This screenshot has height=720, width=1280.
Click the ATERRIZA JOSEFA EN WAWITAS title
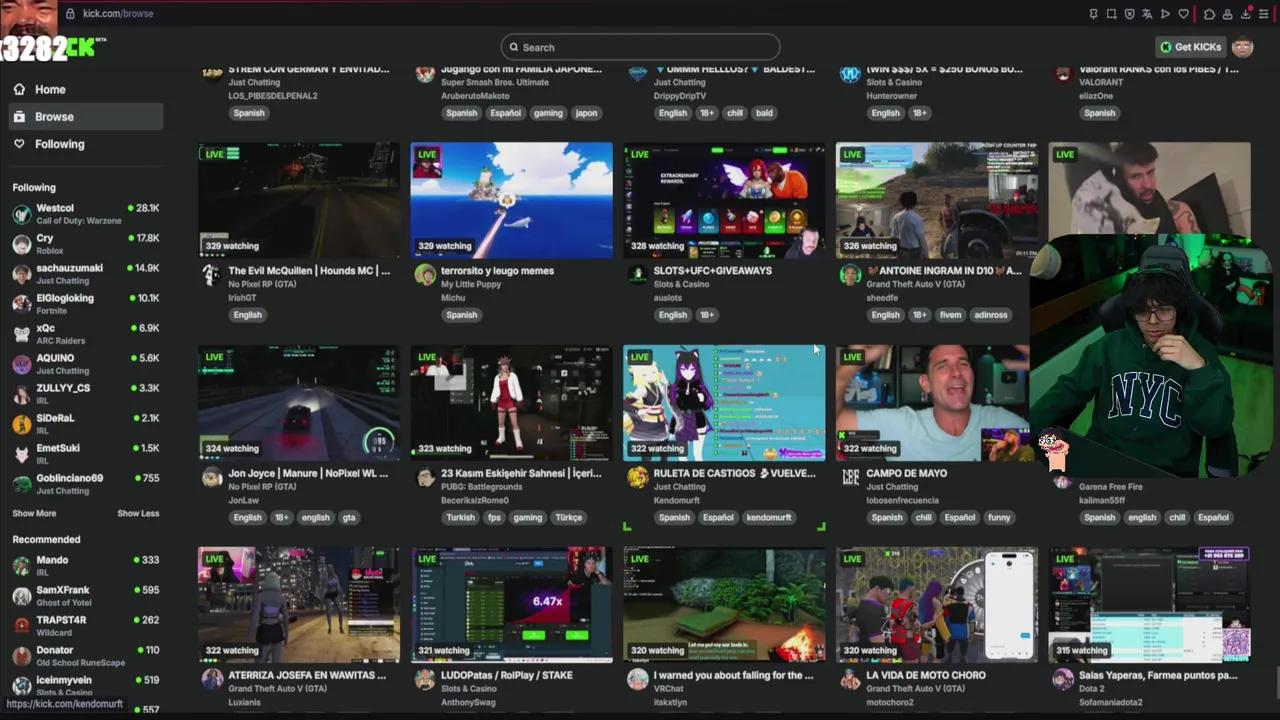[x=307, y=675]
